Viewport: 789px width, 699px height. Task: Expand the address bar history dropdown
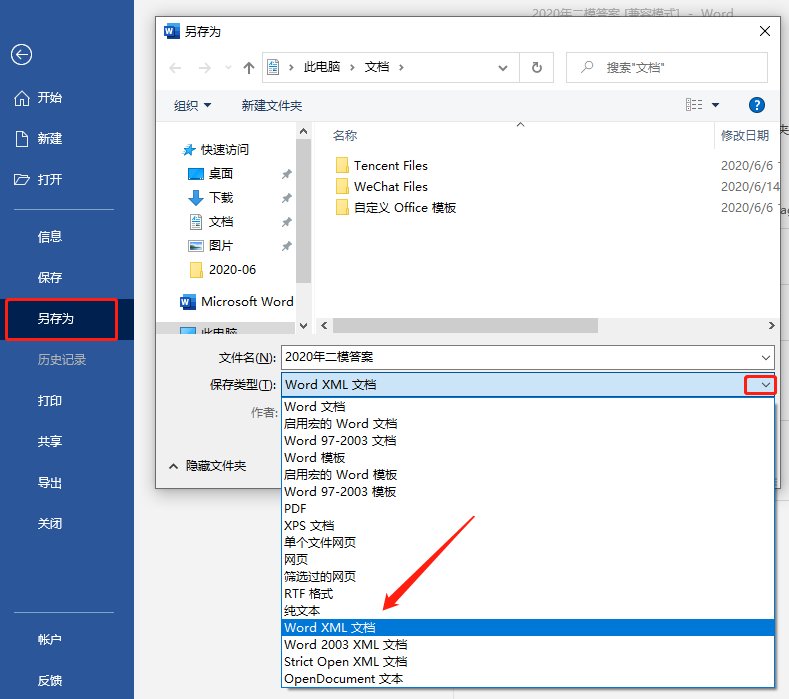pos(502,67)
